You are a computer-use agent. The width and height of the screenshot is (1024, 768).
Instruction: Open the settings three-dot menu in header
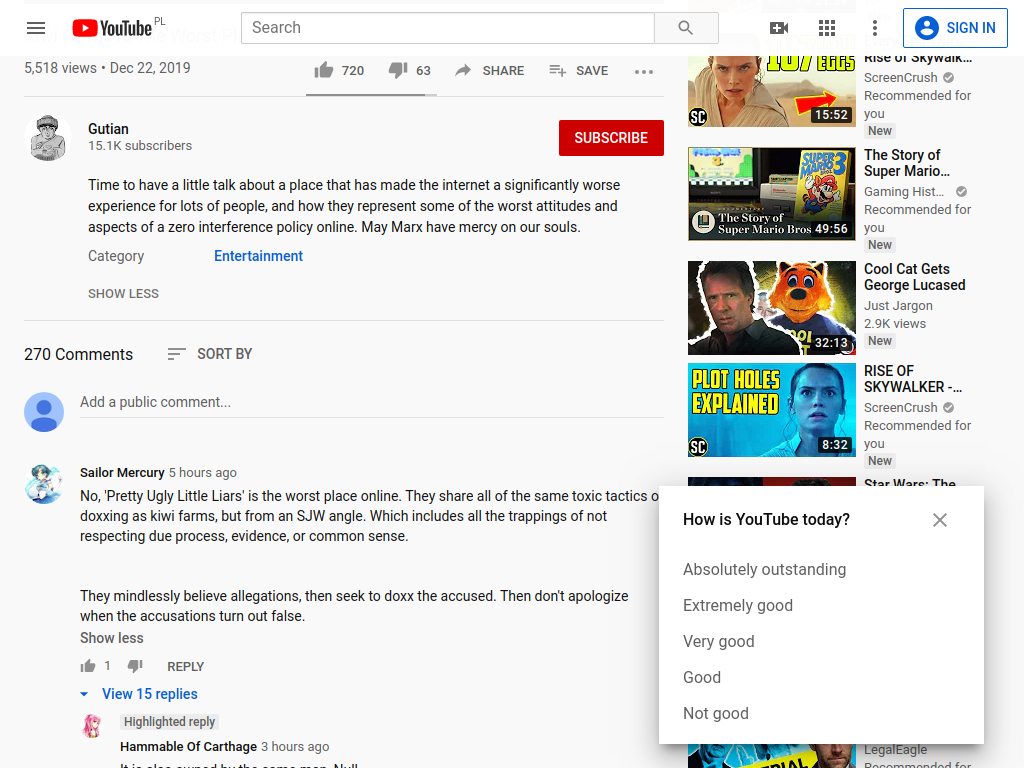click(x=875, y=28)
